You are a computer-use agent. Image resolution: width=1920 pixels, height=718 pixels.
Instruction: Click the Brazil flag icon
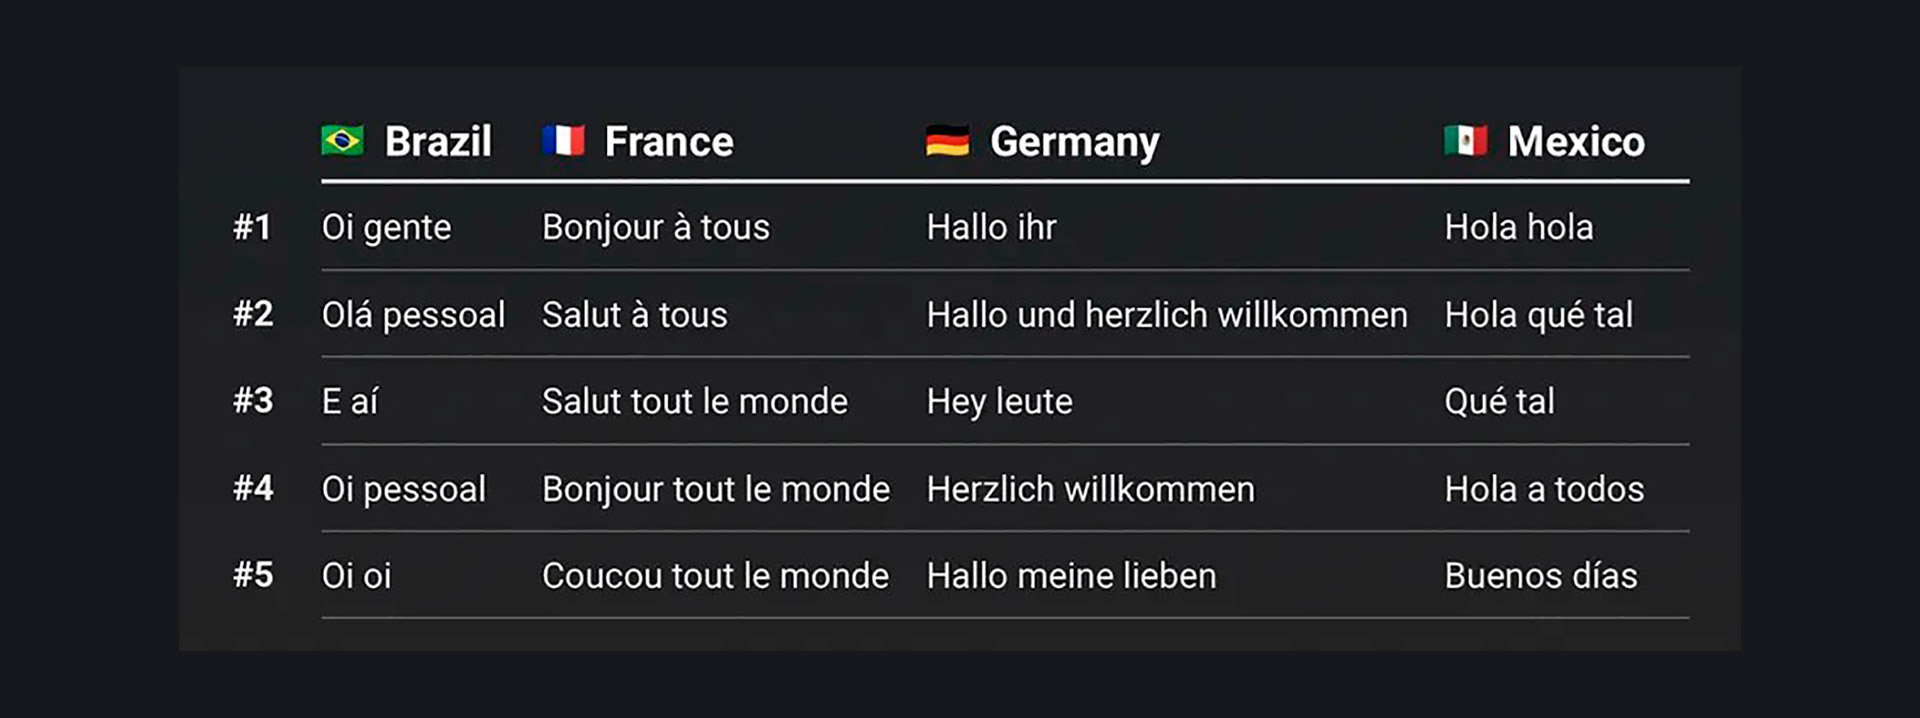pos(342,140)
